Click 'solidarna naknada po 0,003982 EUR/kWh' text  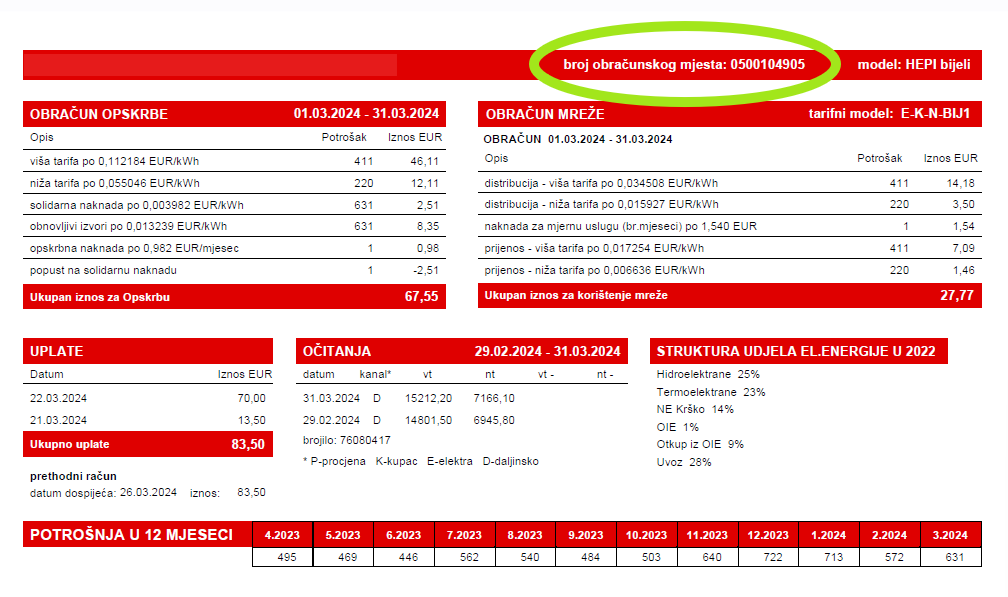click(x=136, y=205)
